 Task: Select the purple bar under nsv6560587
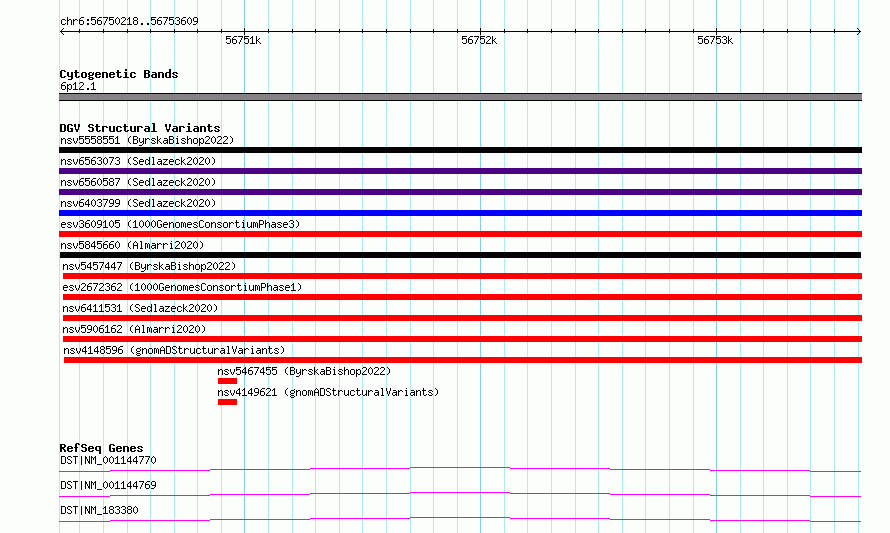tap(460, 192)
